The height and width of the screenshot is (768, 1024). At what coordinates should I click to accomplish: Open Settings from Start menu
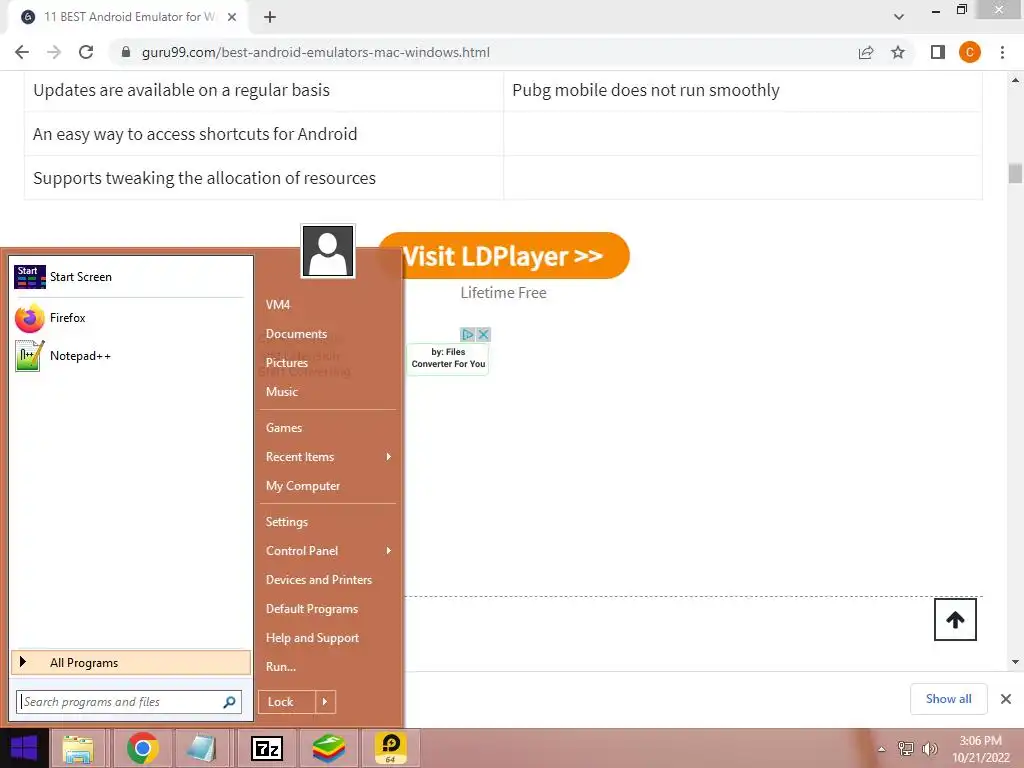tap(287, 522)
